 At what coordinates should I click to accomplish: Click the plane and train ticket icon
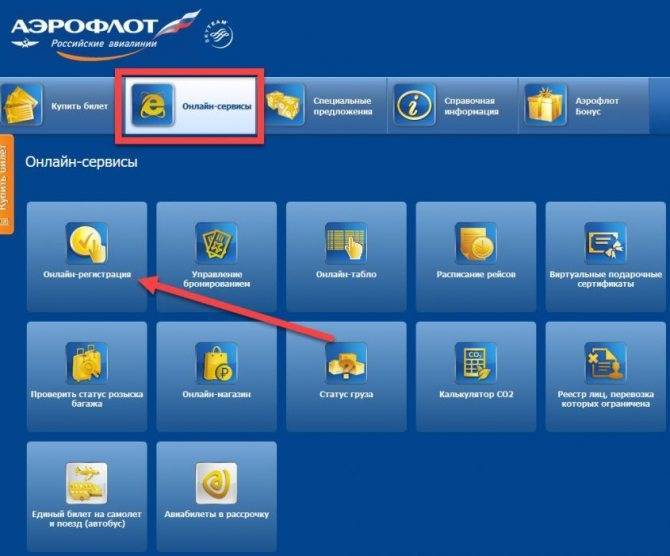pyautogui.click(x=87, y=483)
